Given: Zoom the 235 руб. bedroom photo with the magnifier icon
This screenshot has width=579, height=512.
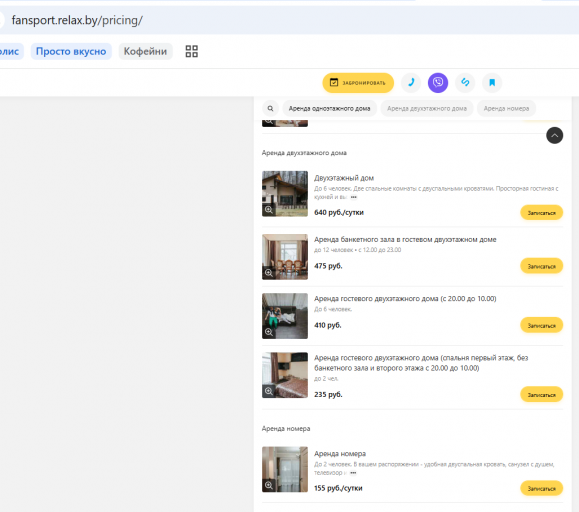Looking at the screenshot, I should coord(269,391).
